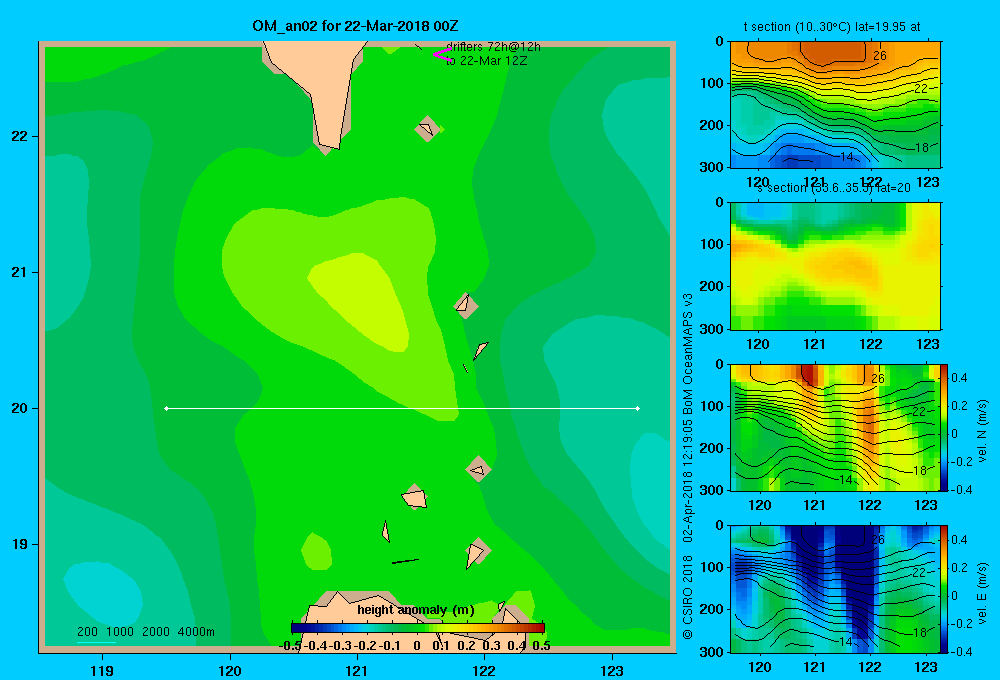Click the 'to 22-Mar 12Z' text
This screenshot has width=1000, height=680.
coord(487,61)
